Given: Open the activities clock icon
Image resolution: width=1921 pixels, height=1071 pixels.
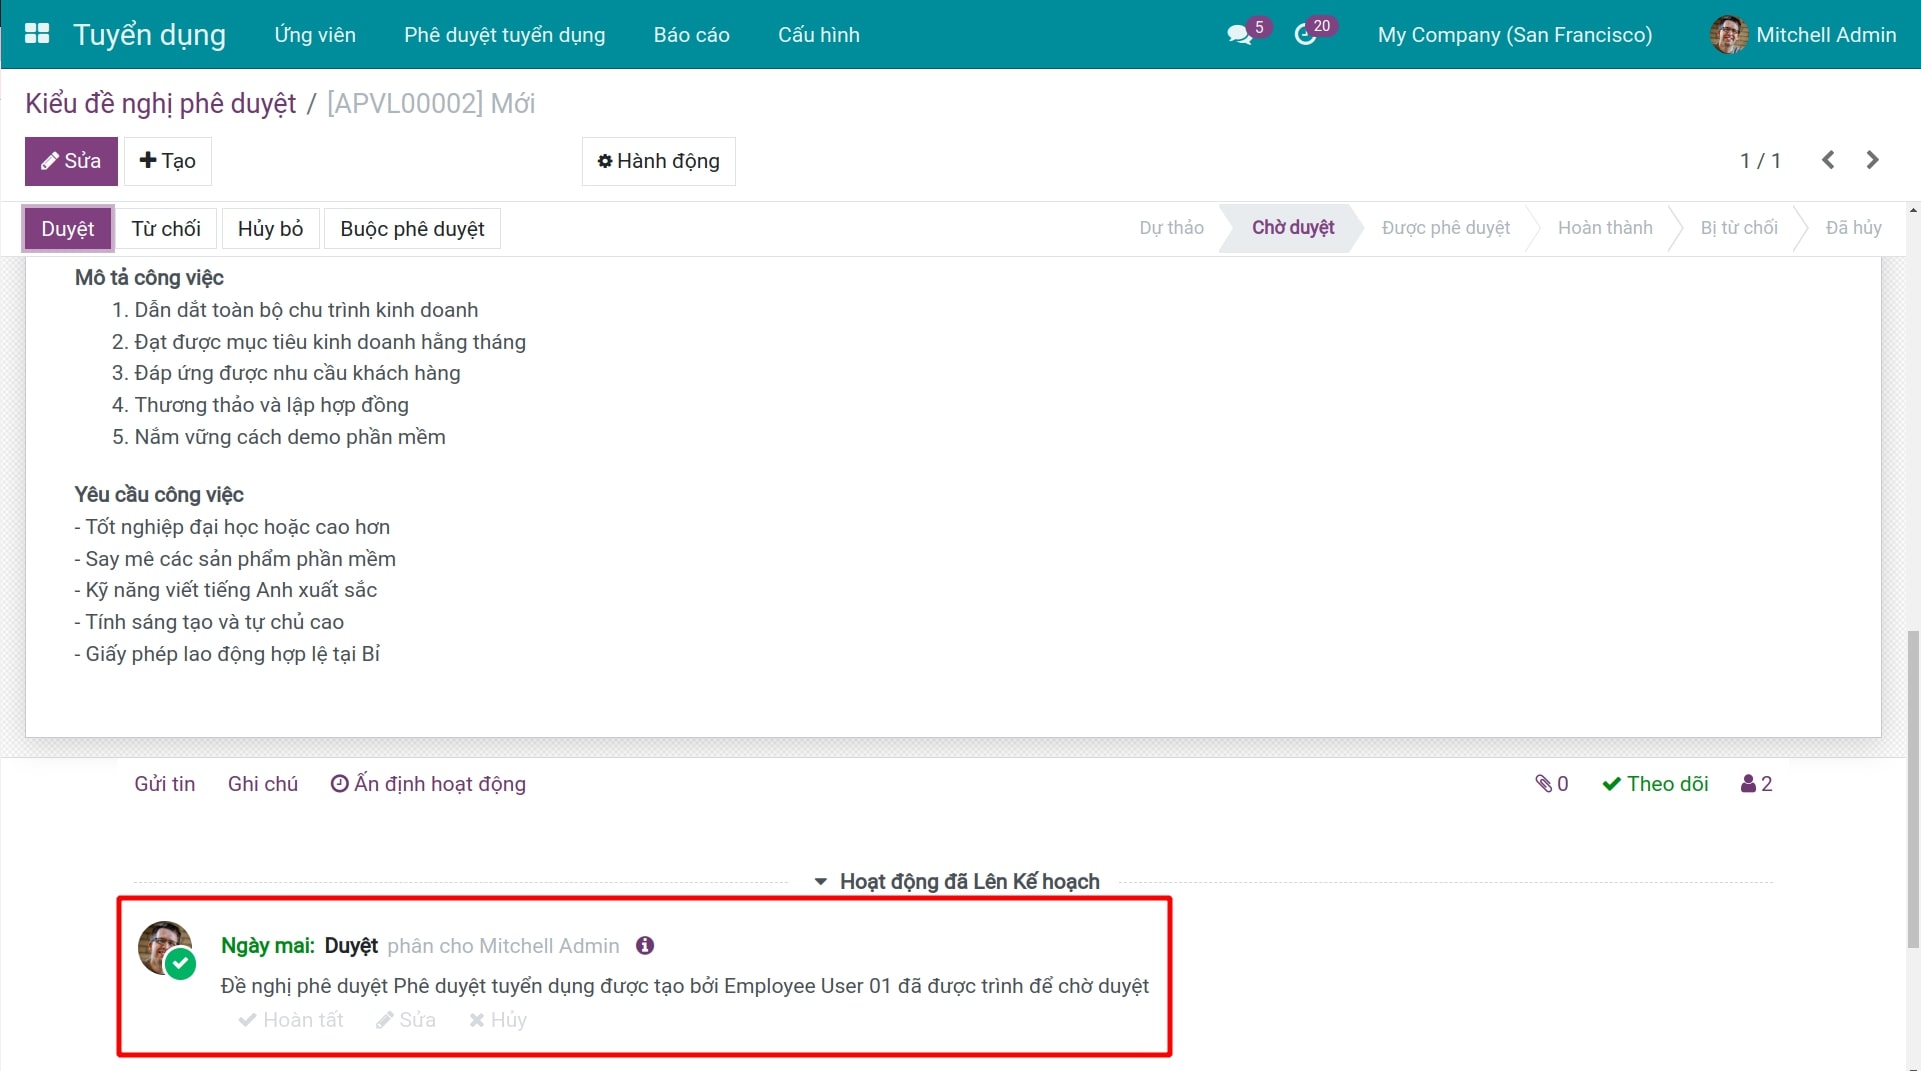Looking at the screenshot, I should point(1305,35).
